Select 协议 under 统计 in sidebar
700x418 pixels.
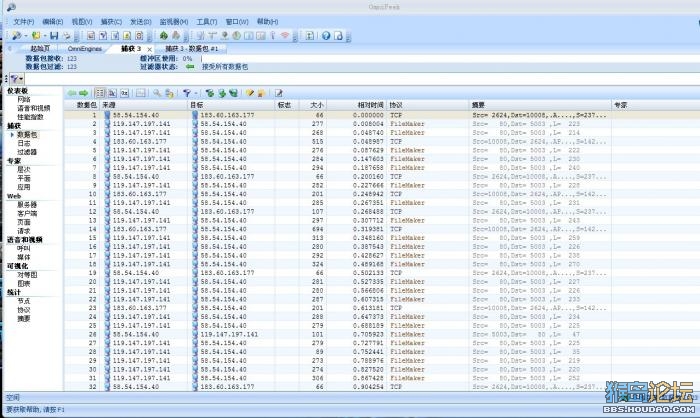(24, 310)
